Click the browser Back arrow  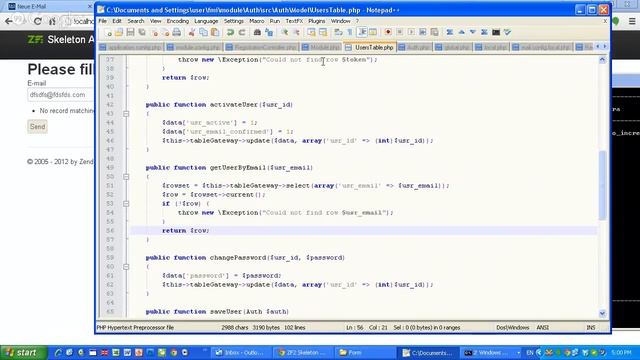point(9,21)
